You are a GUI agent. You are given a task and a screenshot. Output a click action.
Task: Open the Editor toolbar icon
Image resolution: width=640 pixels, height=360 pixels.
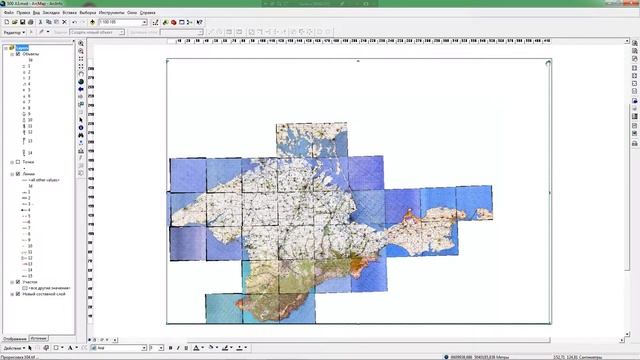pos(155,22)
